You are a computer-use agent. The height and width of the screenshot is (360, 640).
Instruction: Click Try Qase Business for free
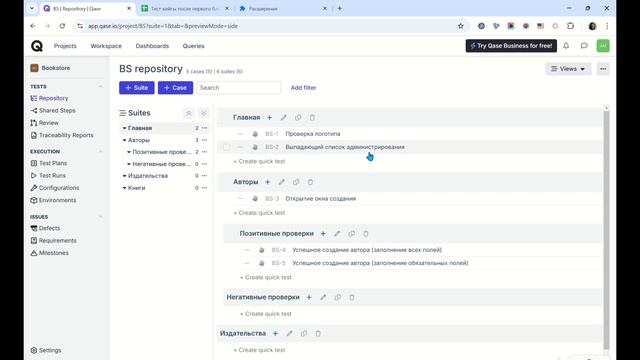[x=511, y=46]
